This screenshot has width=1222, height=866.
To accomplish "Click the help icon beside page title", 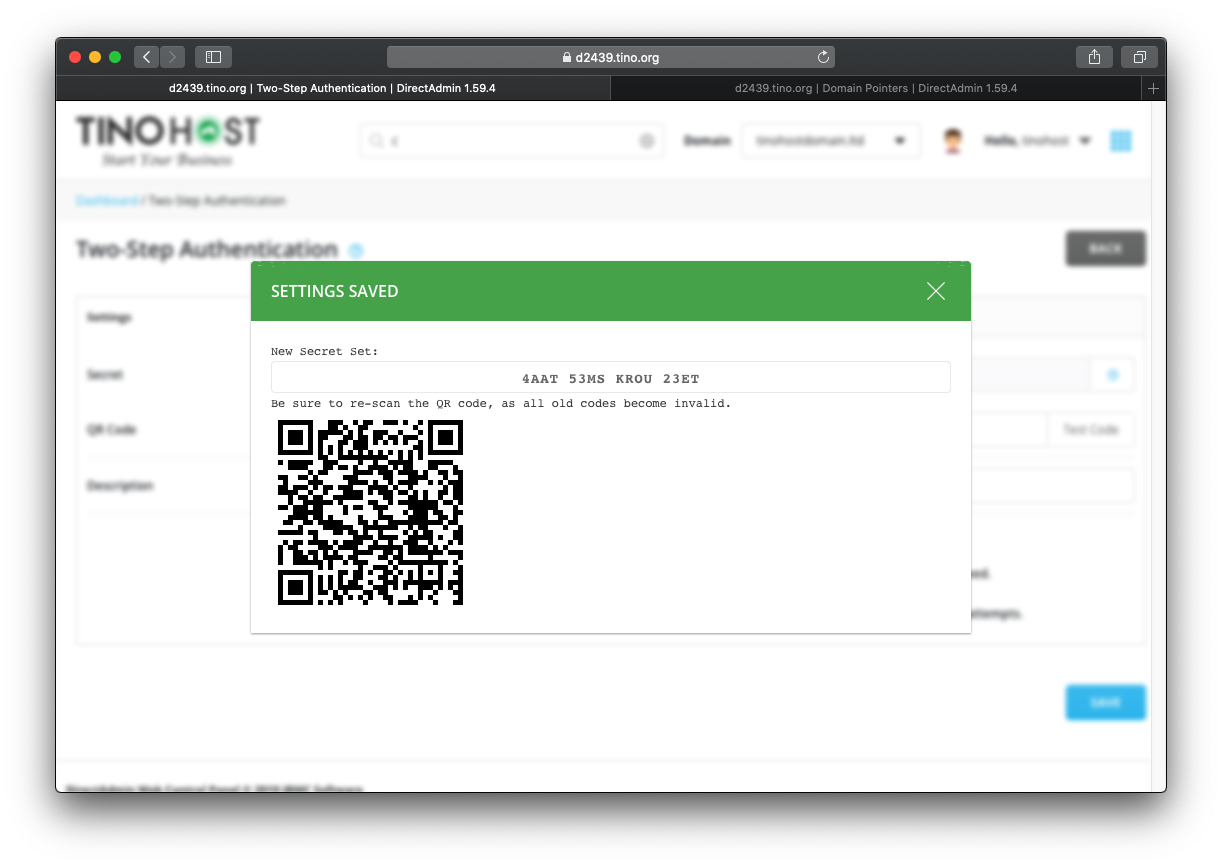I will [x=356, y=250].
